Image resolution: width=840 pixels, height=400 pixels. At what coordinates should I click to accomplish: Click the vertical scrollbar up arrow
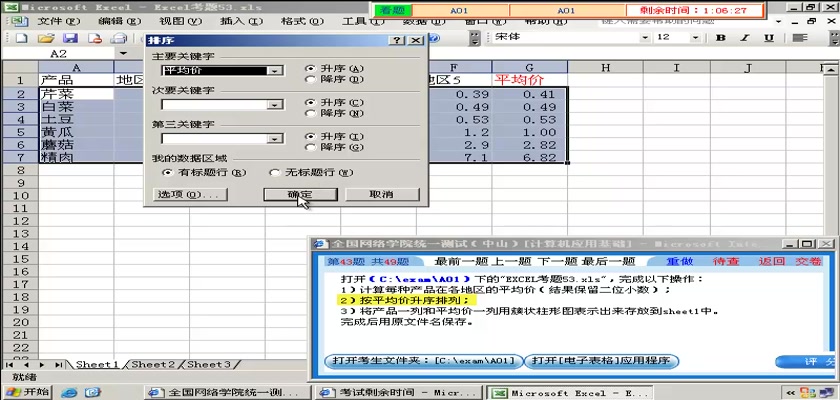pos(829,69)
